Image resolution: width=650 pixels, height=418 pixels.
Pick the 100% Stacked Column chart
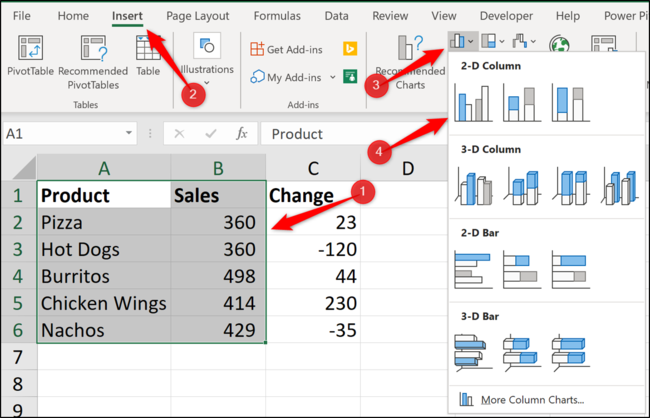[567, 103]
